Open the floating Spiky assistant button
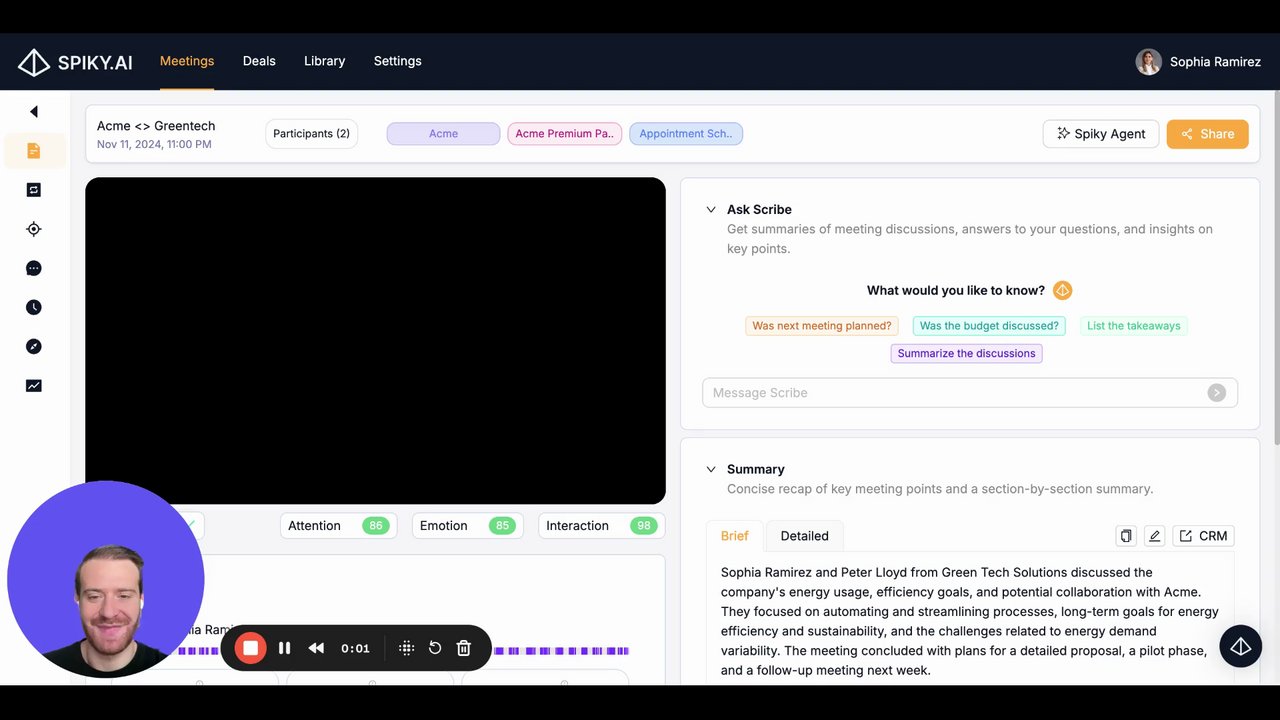Image resolution: width=1280 pixels, height=720 pixels. pyautogui.click(x=1241, y=646)
